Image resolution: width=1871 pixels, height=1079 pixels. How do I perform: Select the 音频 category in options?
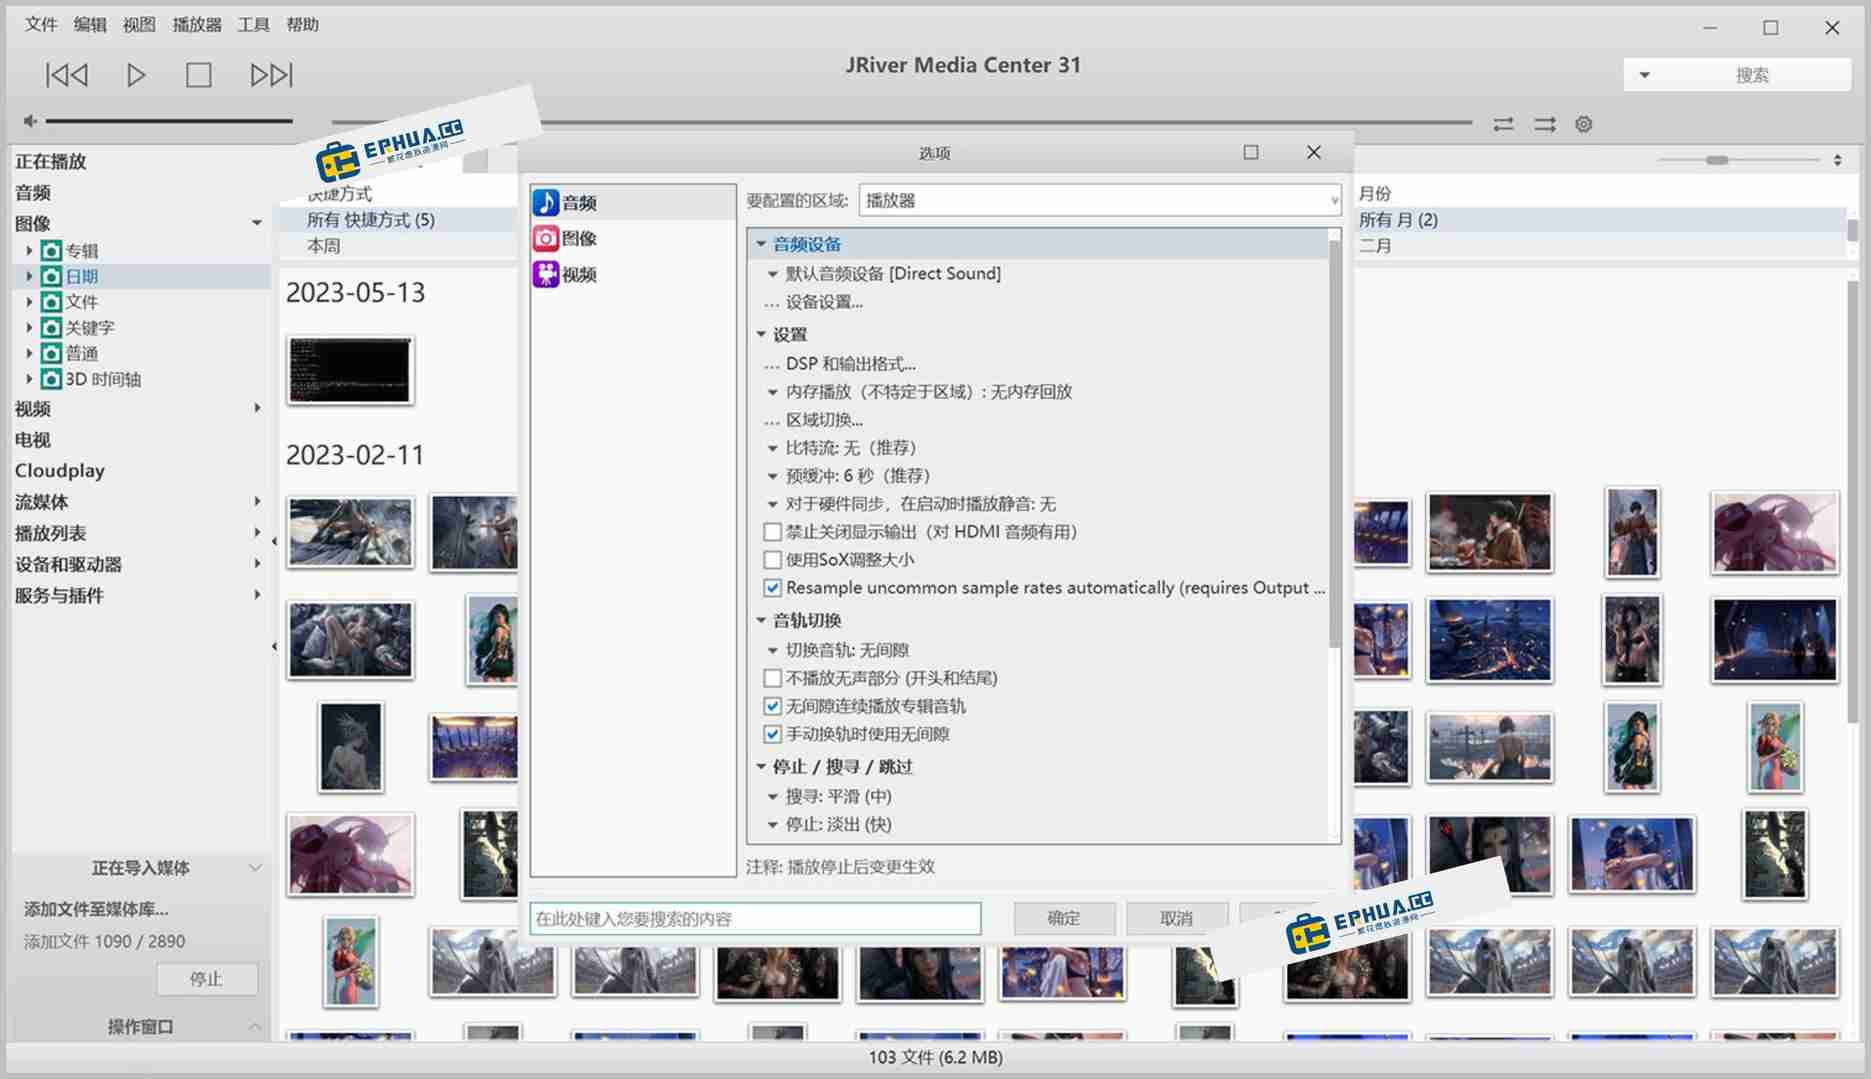tap(632, 203)
